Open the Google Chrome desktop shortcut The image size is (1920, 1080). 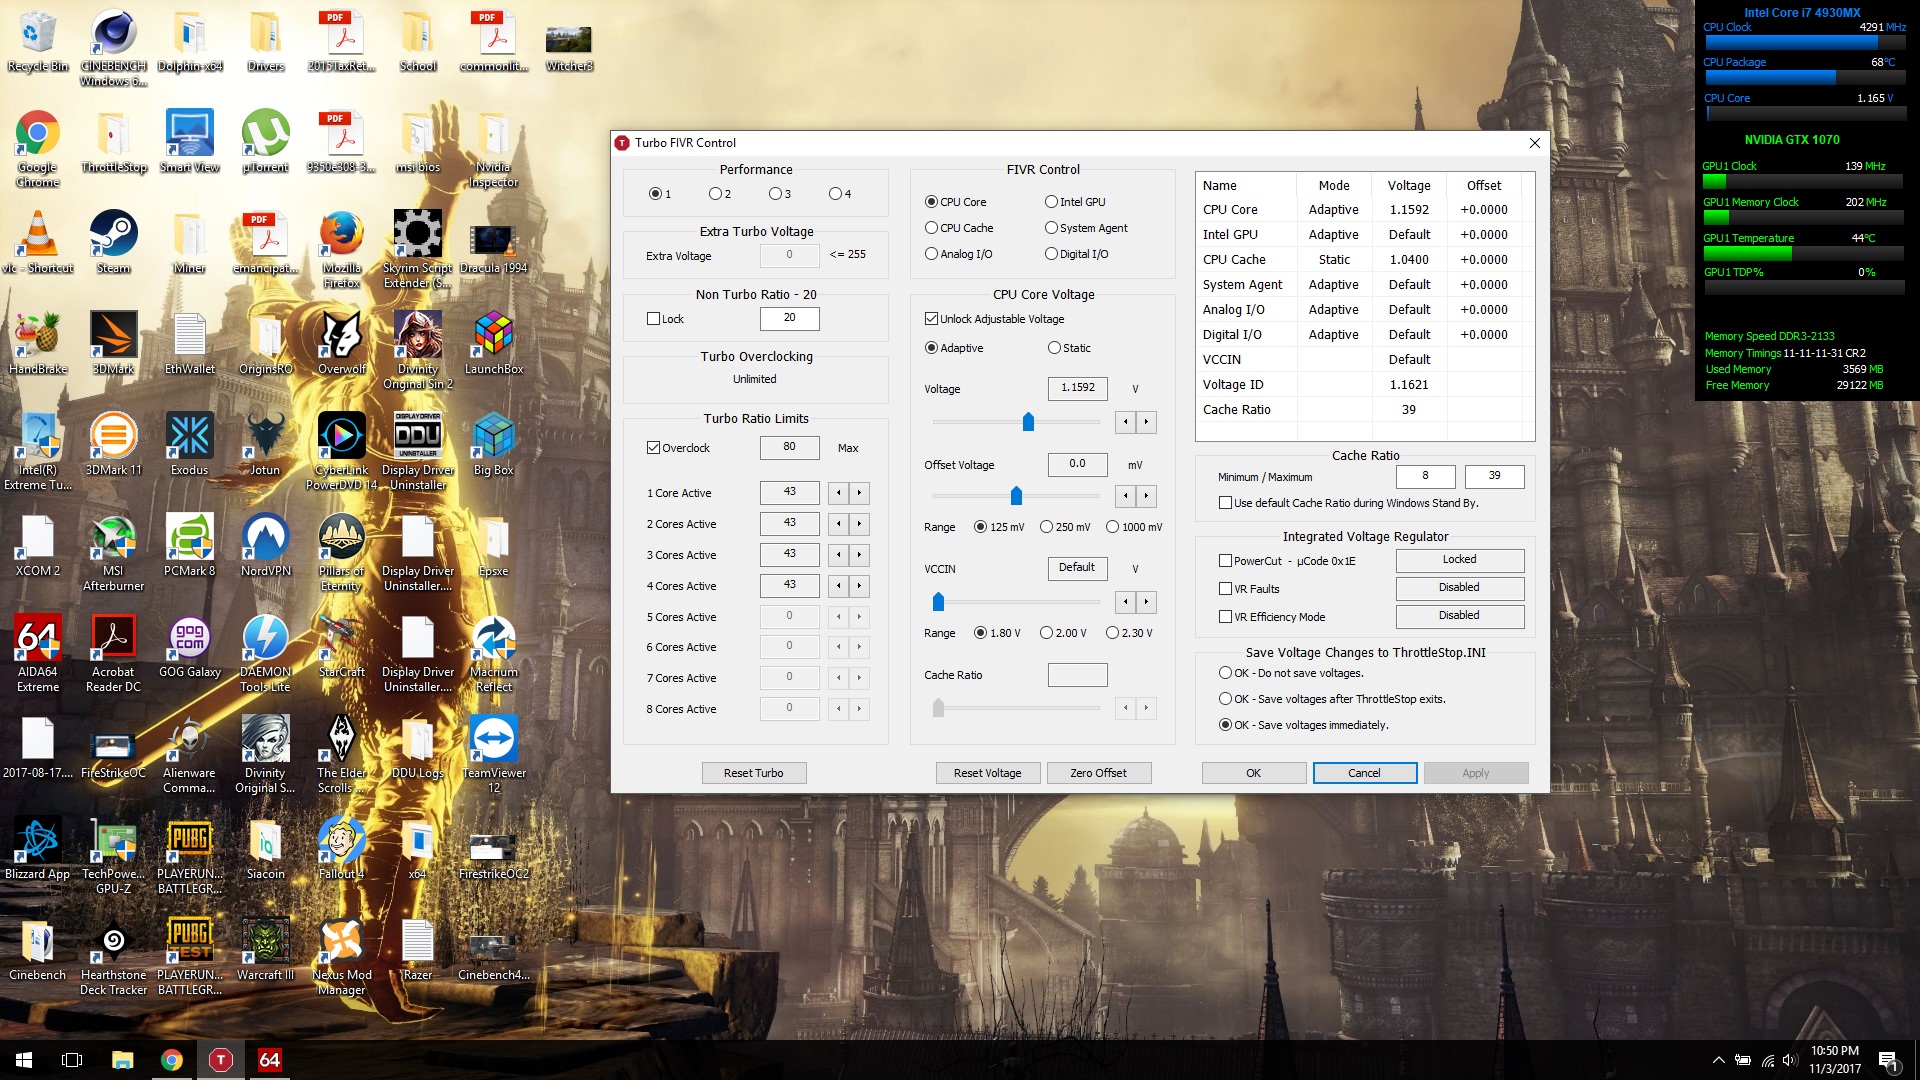pyautogui.click(x=38, y=148)
